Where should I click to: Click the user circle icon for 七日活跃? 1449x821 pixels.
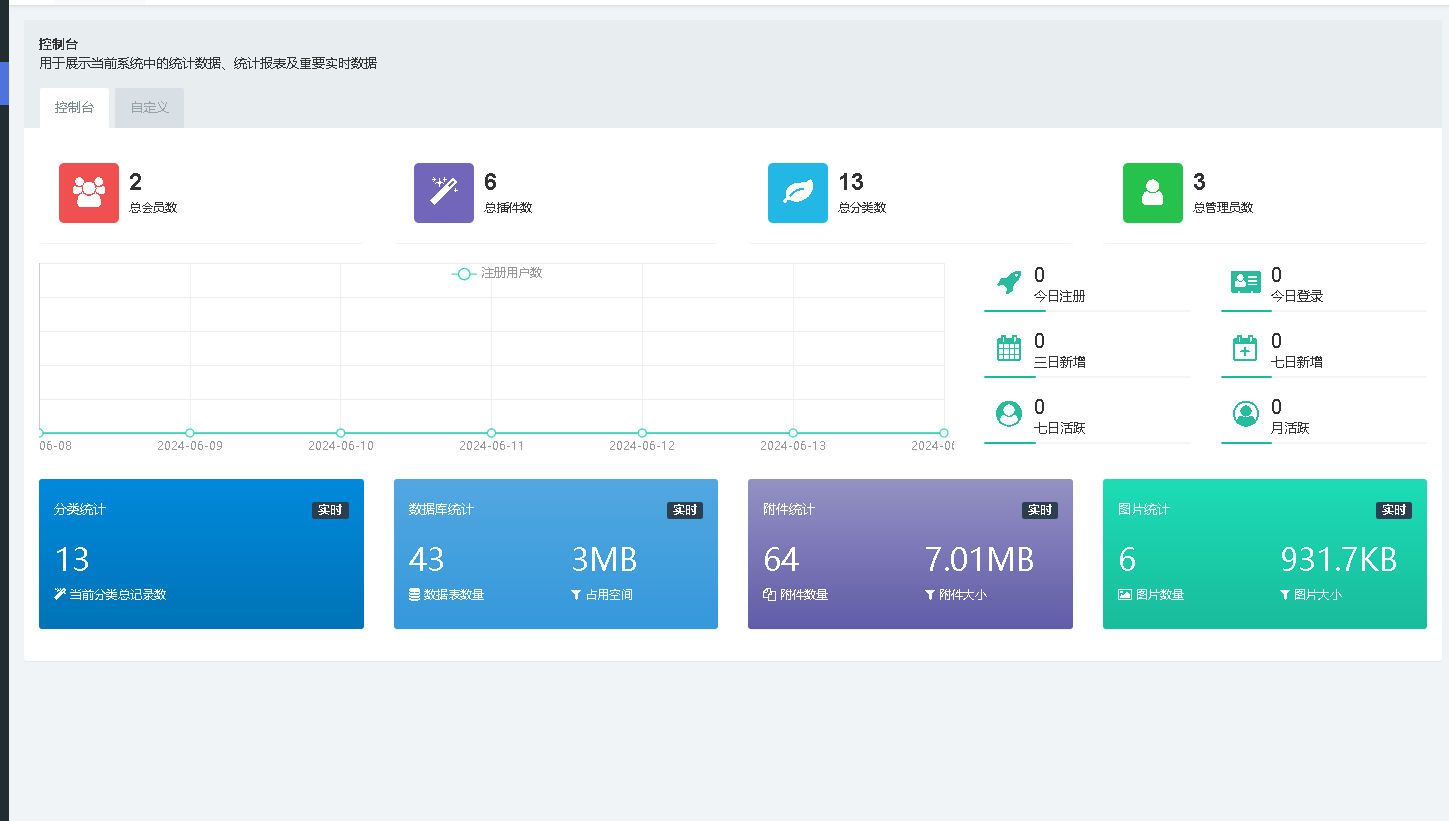pyautogui.click(x=1009, y=414)
